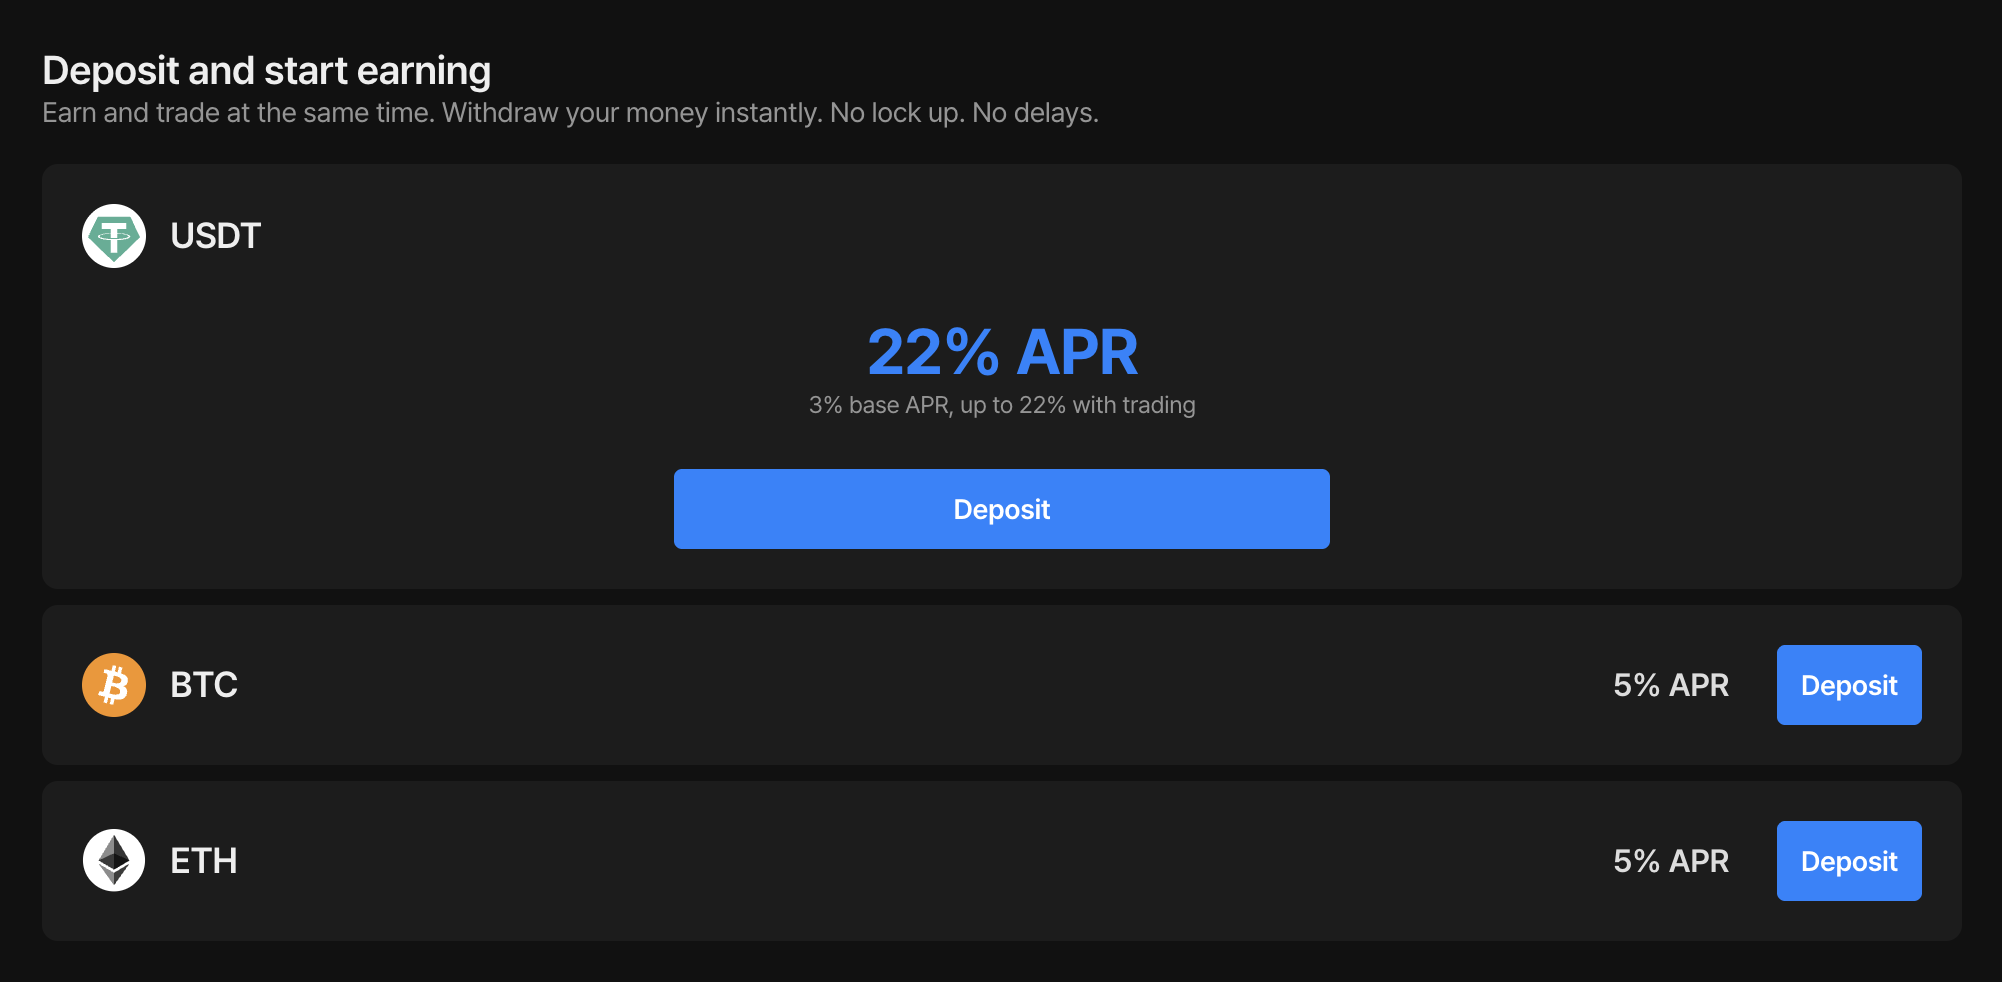Click the 5% APR rate beside ETH
The height and width of the screenshot is (982, 2002).
[x=1671, y=861]
